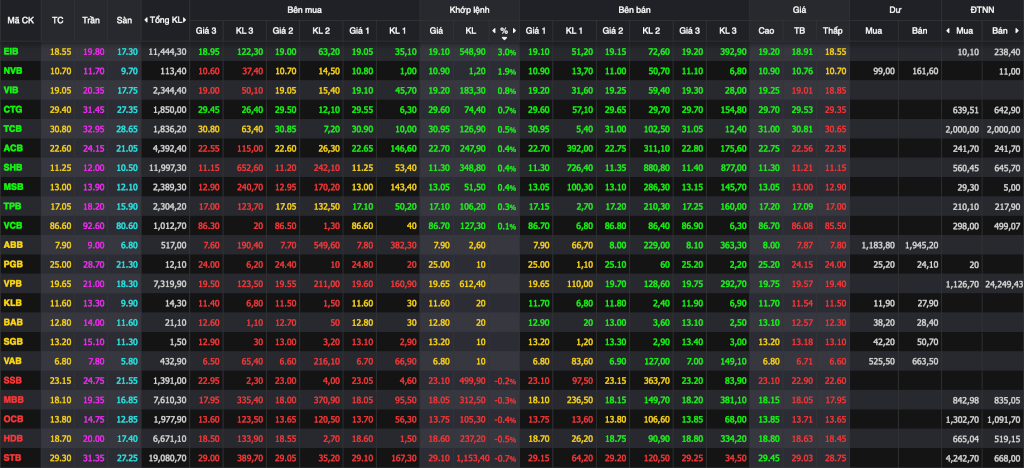Click STB's matched volume 1,153,40
This screenshot has height=468, width=1024.
(472, 458)
